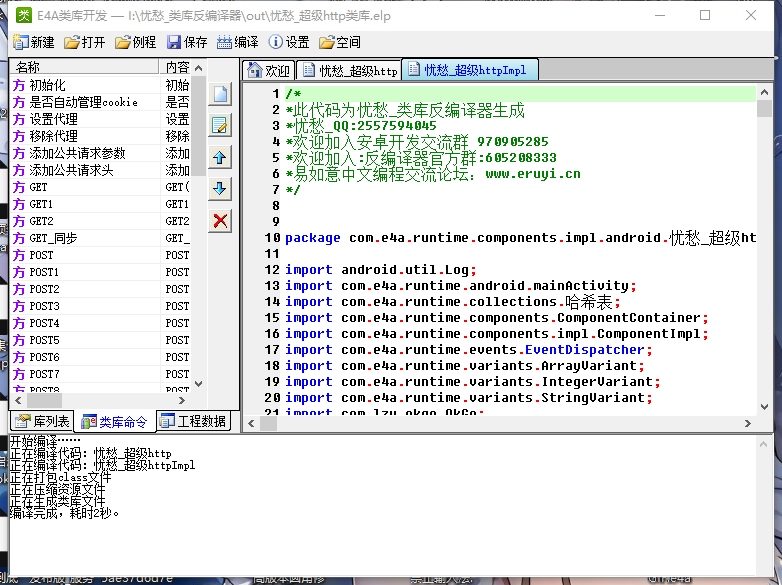This screenshot has height=585, width=782.
Task: Click the 内容 column header
Action: tap(176, 67)
